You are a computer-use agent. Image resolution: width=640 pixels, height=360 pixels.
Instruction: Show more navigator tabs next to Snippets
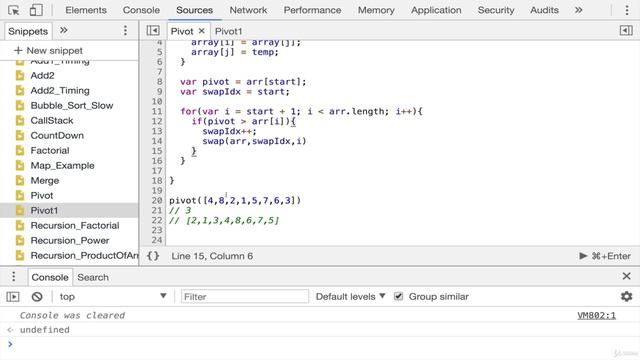pyautogui.click(x=64, y=30)
